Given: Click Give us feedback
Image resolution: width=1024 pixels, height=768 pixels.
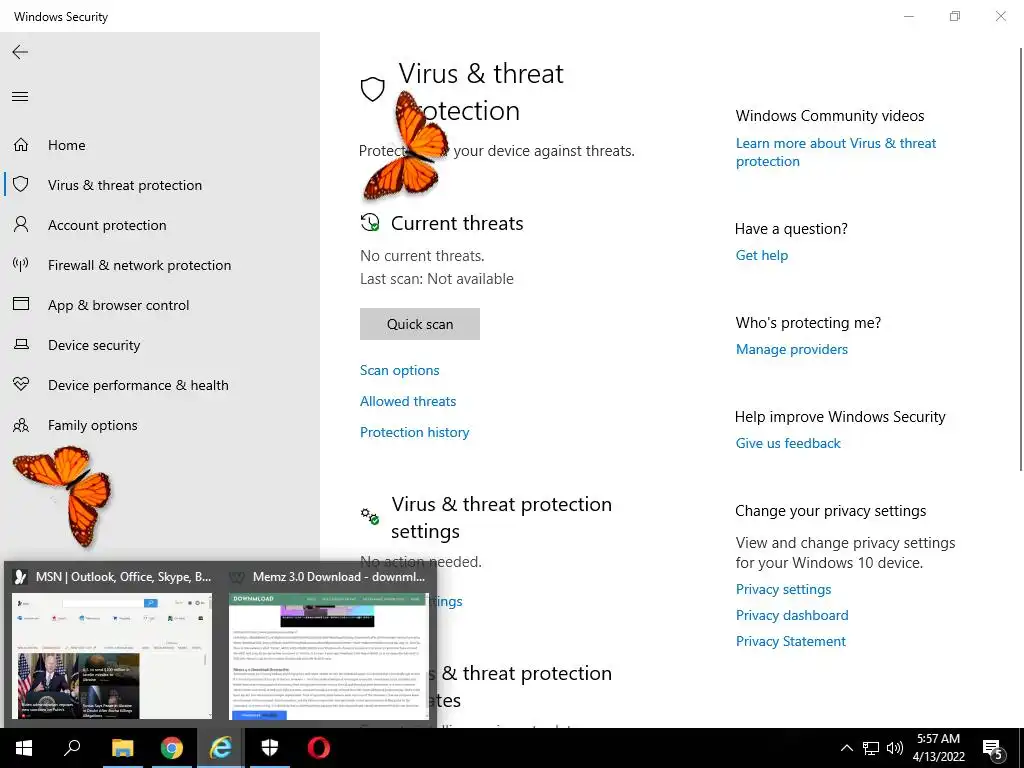Looking at the screenshot, I should pos(788,443).
